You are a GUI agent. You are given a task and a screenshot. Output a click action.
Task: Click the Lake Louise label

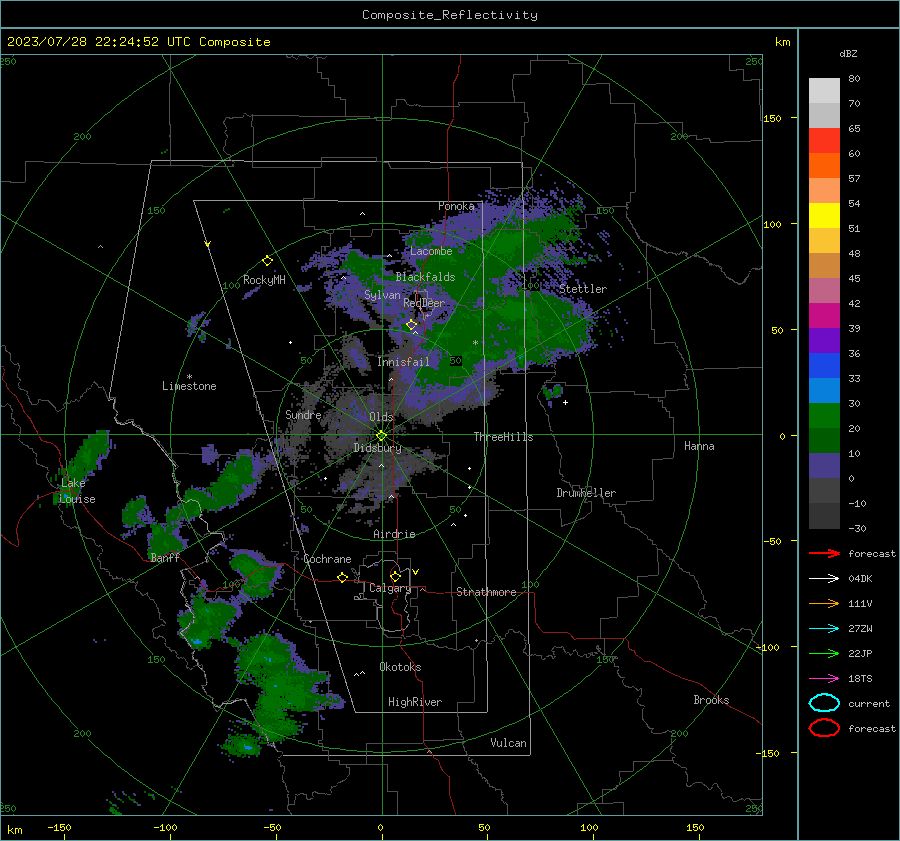(x=77, y=491)
